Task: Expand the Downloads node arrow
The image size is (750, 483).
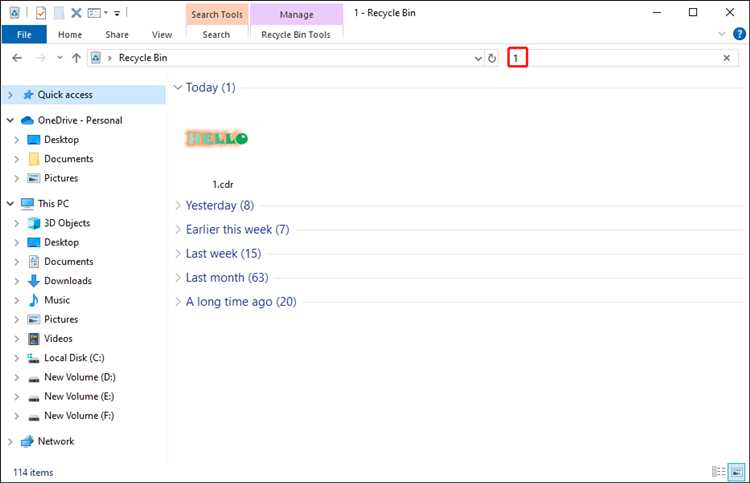Action: pyautogui.click(x=17, y=281)
